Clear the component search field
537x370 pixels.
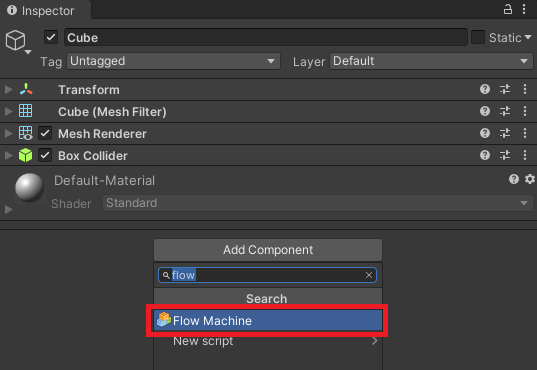click(x=369, y=275)
